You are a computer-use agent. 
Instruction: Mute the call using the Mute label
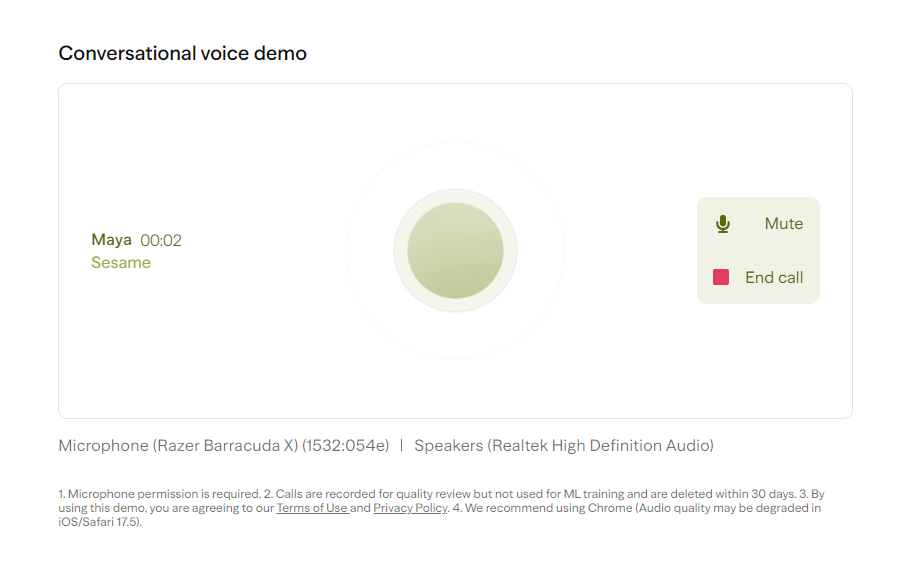click(784, 224)
